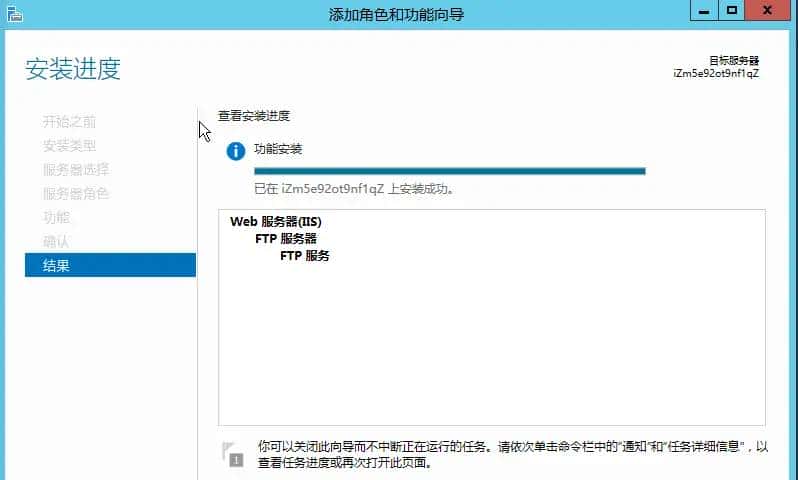Select the 服务器角色 step
The width and height of the screenshot is (798, 480).
coord(76,193)
